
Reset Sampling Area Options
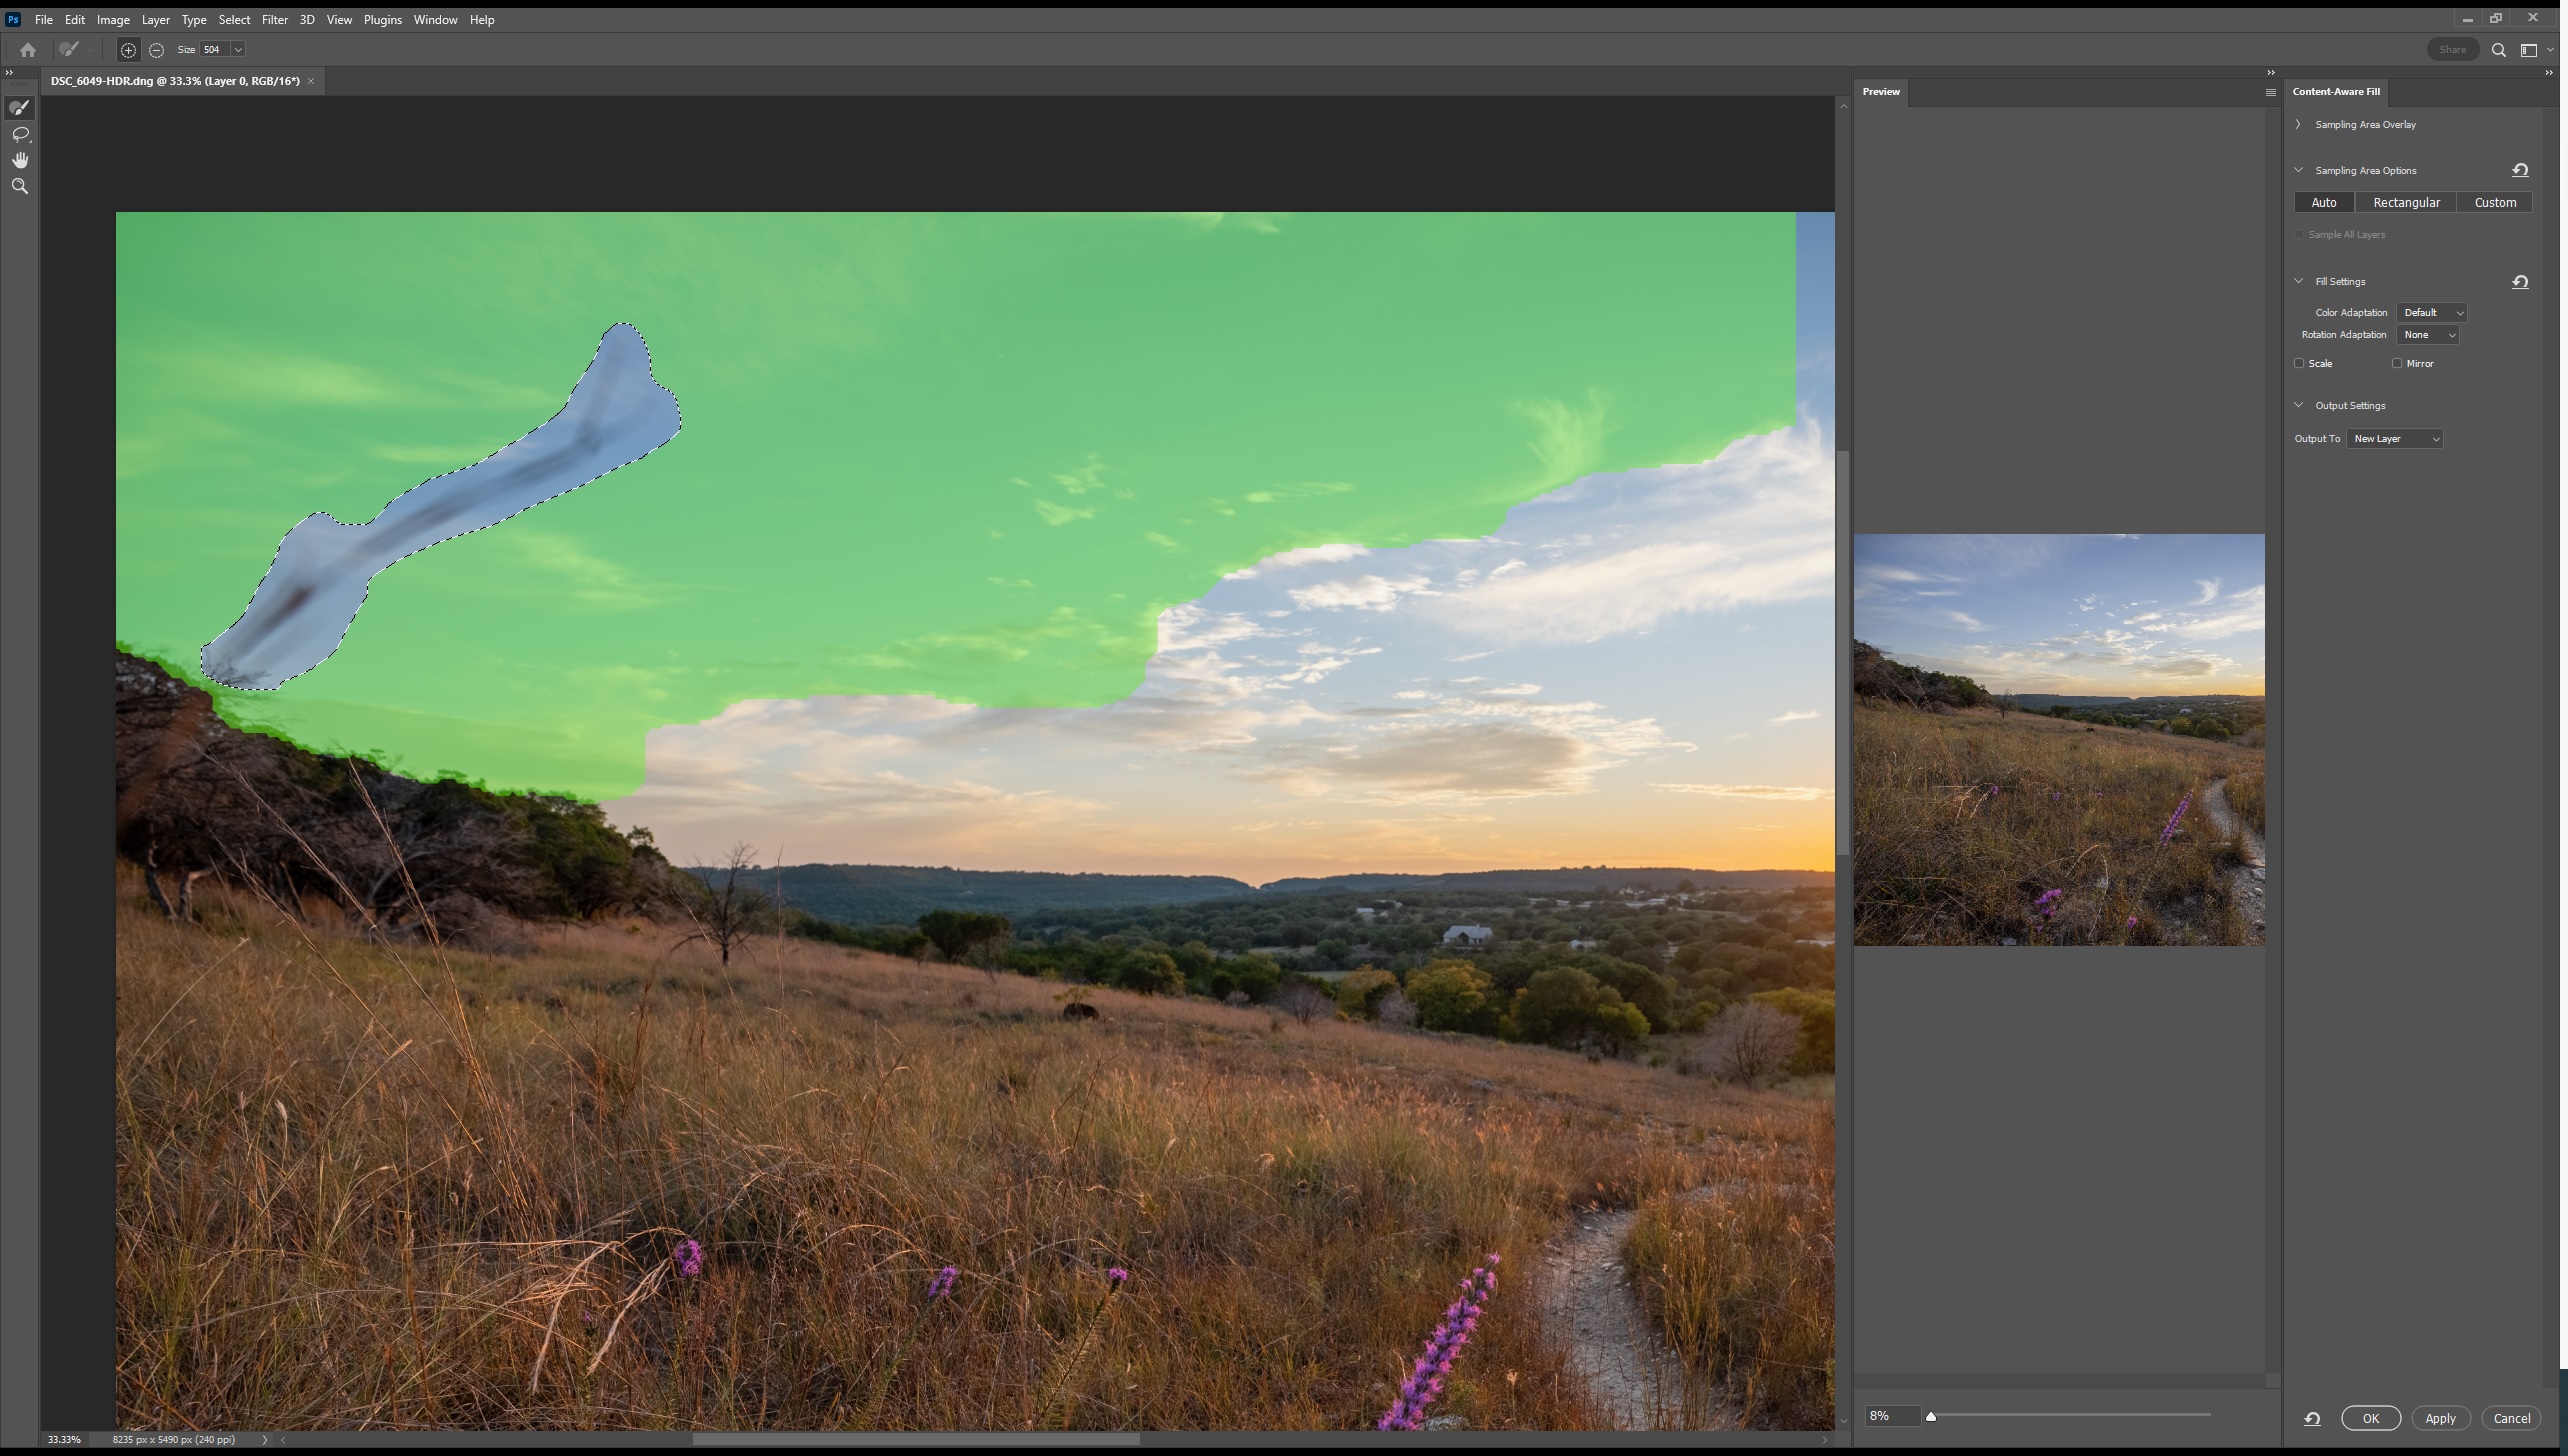coord(2520,170)
